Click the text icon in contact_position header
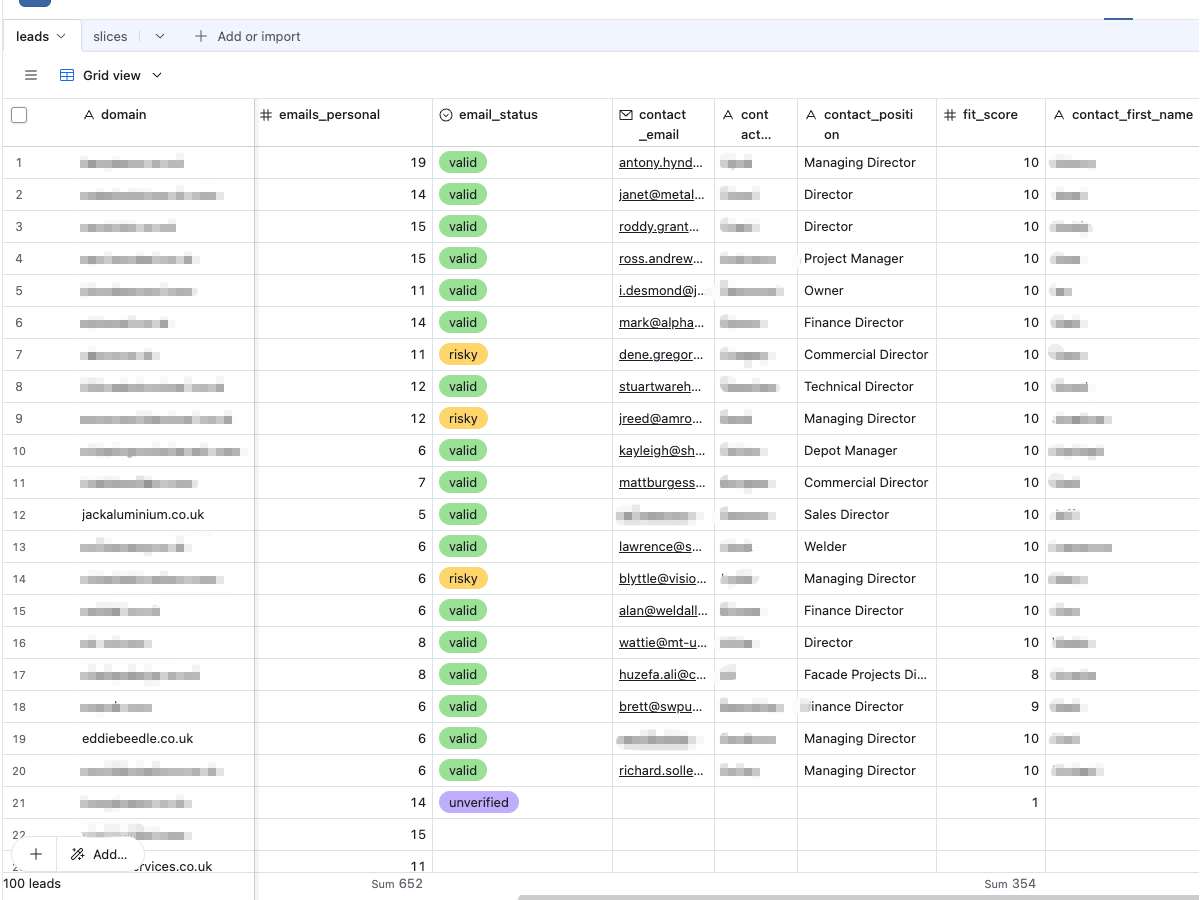Image resolution: width=1200 pixels, height=900 pixels. coord(810,115)
